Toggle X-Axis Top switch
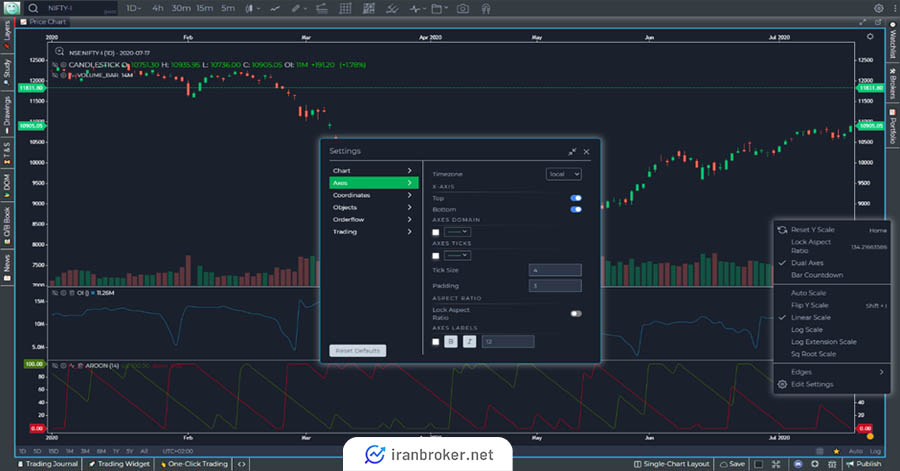 (576, 198)
